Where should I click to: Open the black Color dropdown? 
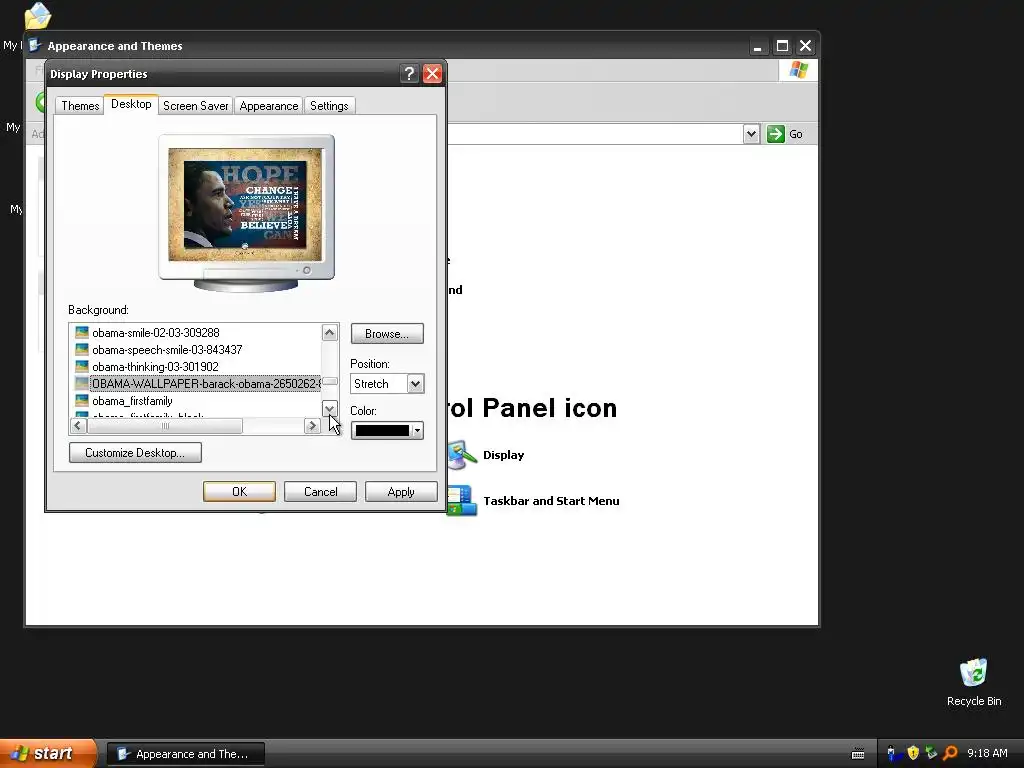click(x=387, y=430)
